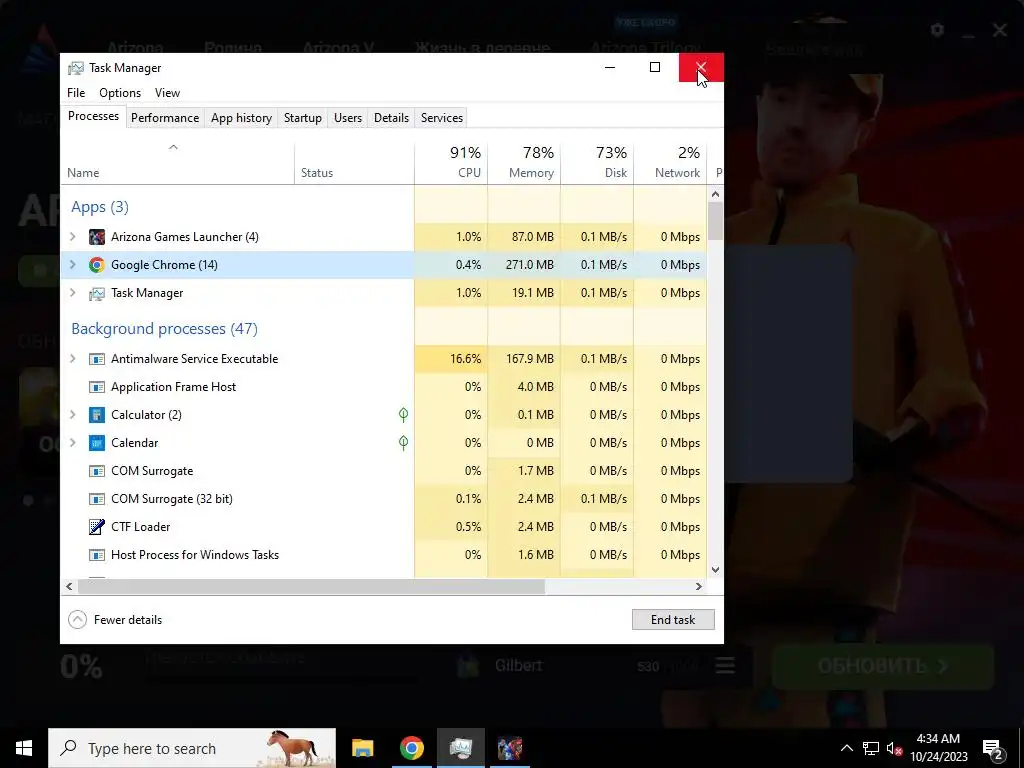Click the horizontal scrollbar thumb
Viewport: 1024px width, 768px height.
tap(311, 586)
